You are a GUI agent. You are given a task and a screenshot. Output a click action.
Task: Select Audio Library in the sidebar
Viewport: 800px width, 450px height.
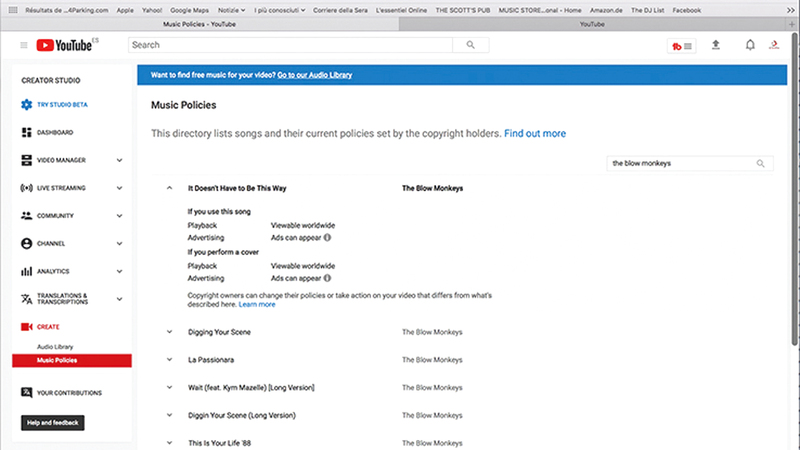click(55, 346)
